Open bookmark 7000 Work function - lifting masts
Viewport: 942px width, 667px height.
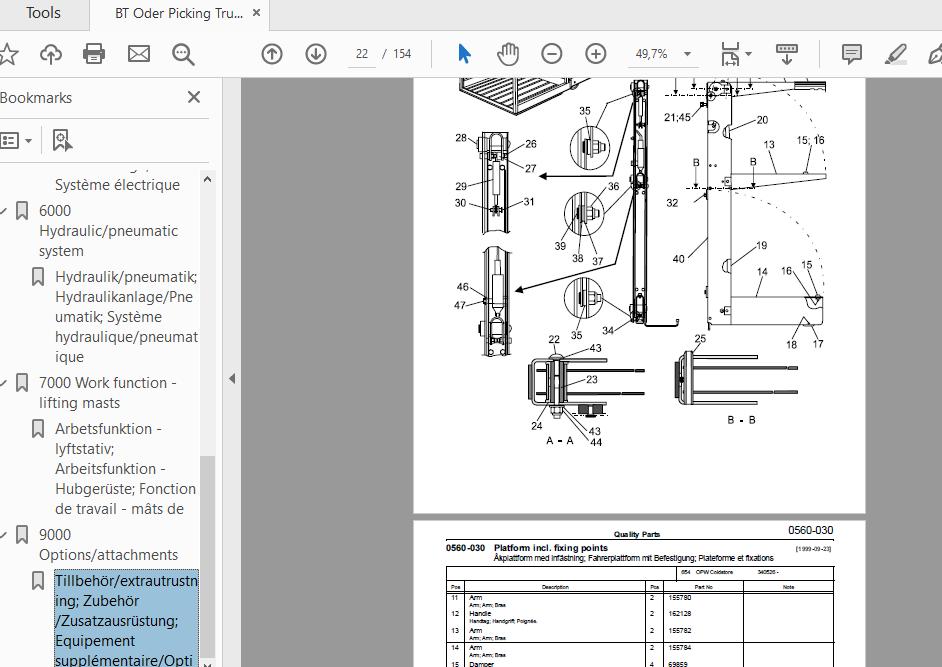[x=108, y=392]
